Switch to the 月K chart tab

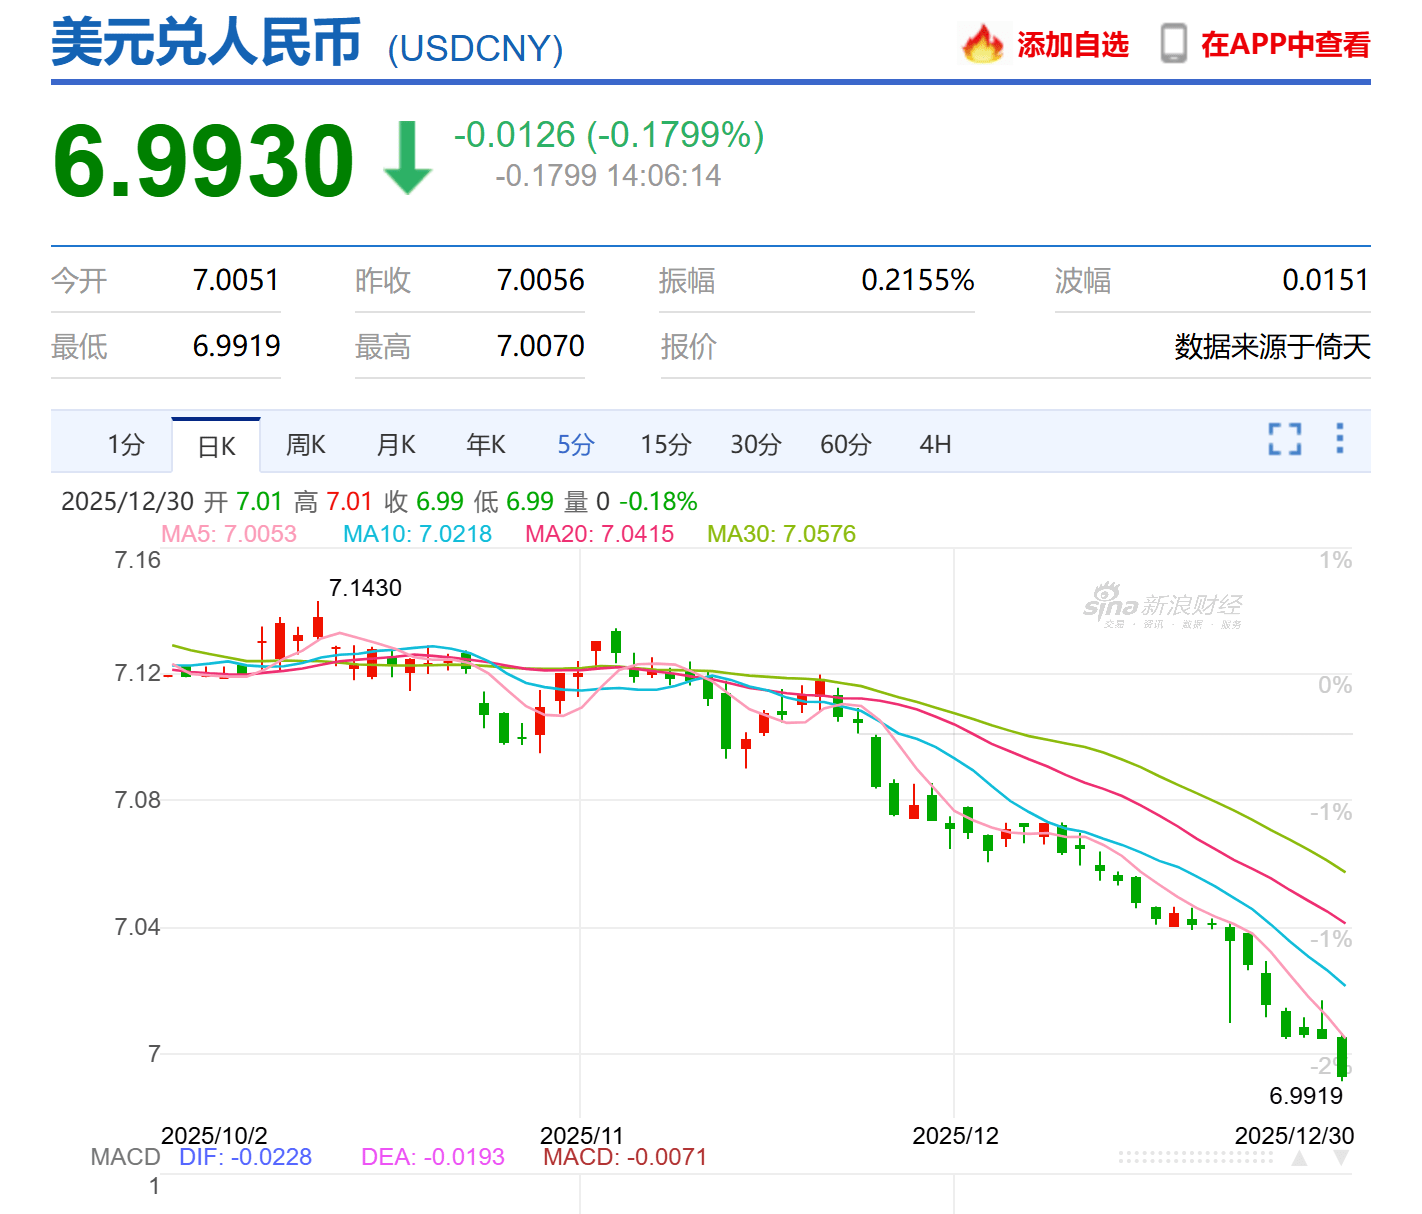tap(396, 444)
